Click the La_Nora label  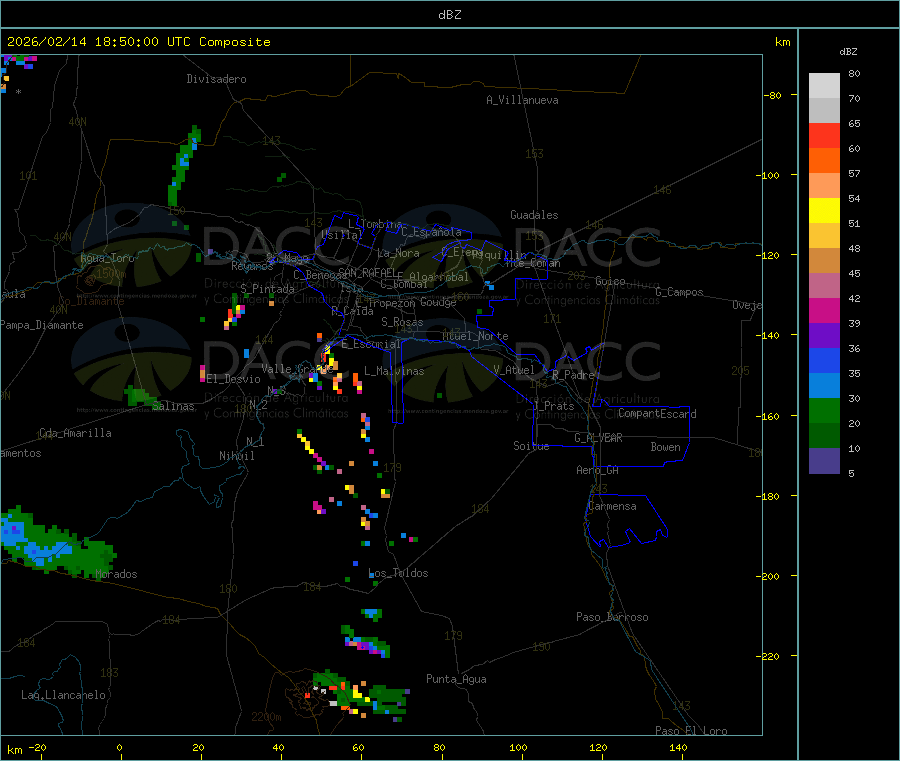pos(398,253)
